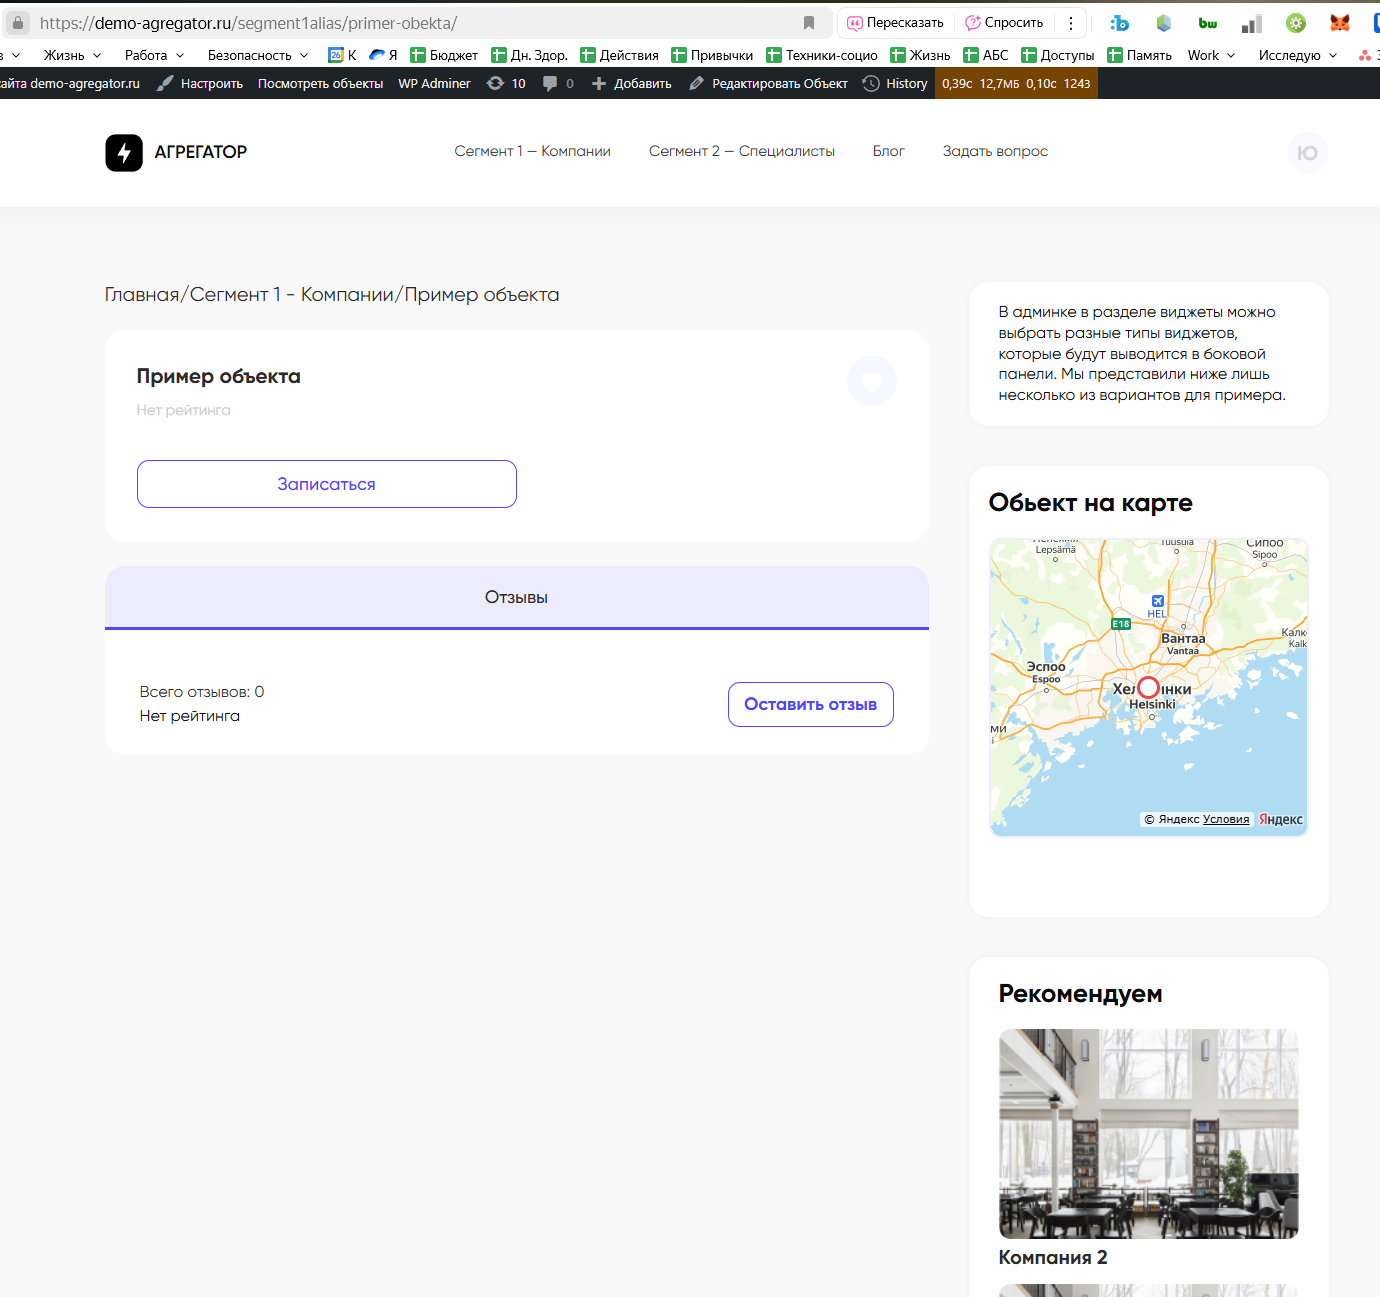Open the Доступы spreadsheet bookmark

tap(1058, 55)
